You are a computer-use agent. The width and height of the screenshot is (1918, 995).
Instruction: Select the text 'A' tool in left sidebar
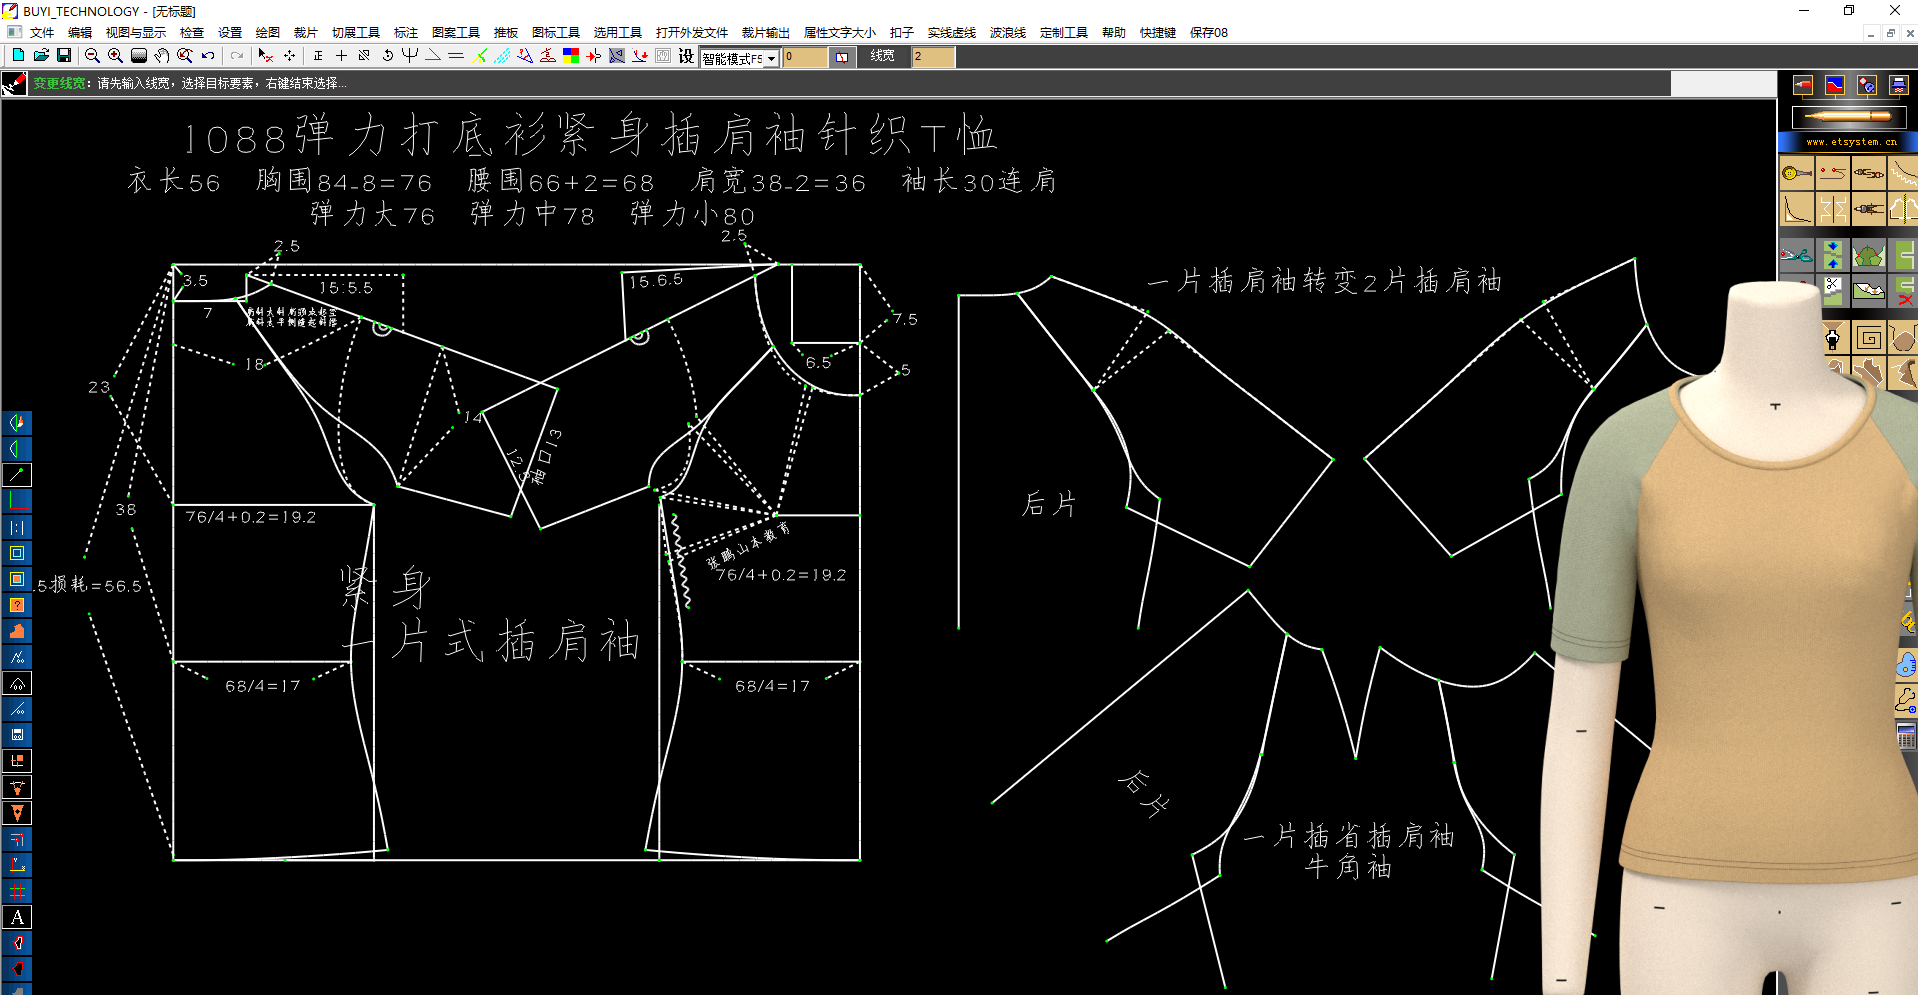[17, 917]
